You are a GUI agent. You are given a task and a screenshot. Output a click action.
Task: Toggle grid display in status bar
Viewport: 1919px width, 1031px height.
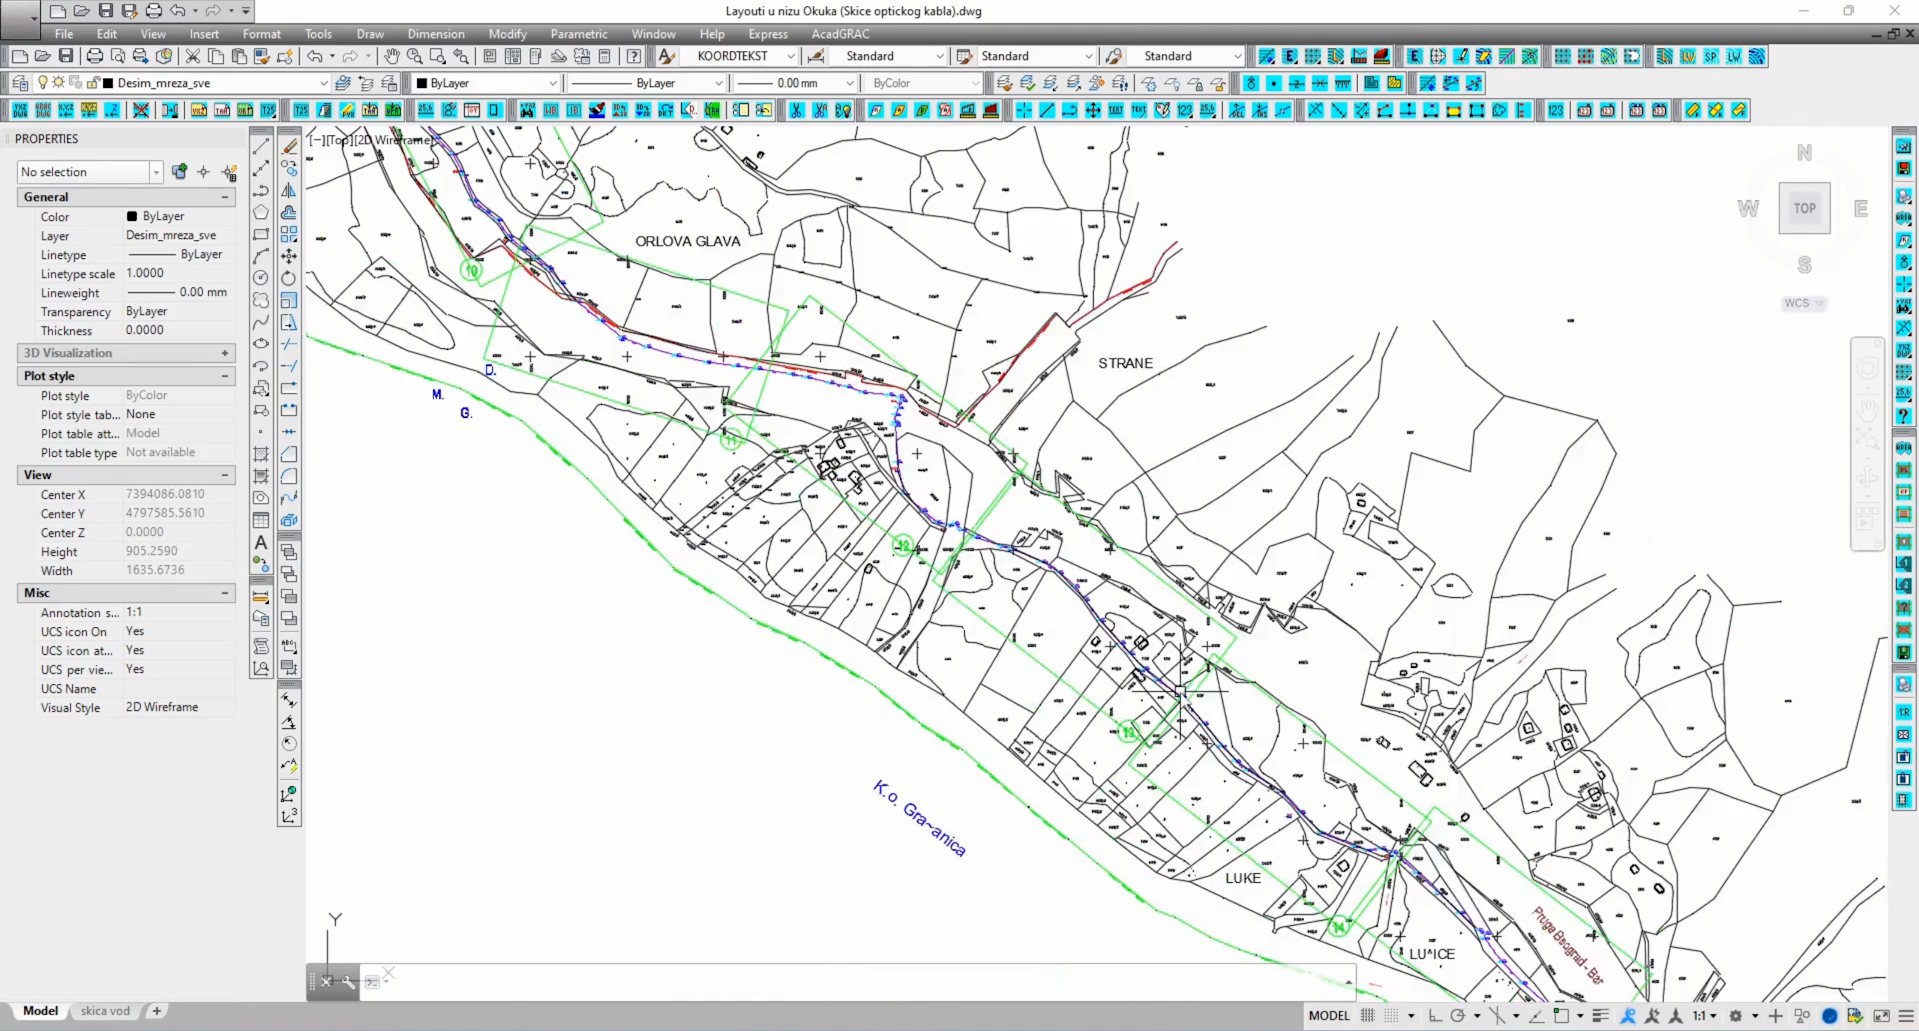[x=1367, y=1015]
